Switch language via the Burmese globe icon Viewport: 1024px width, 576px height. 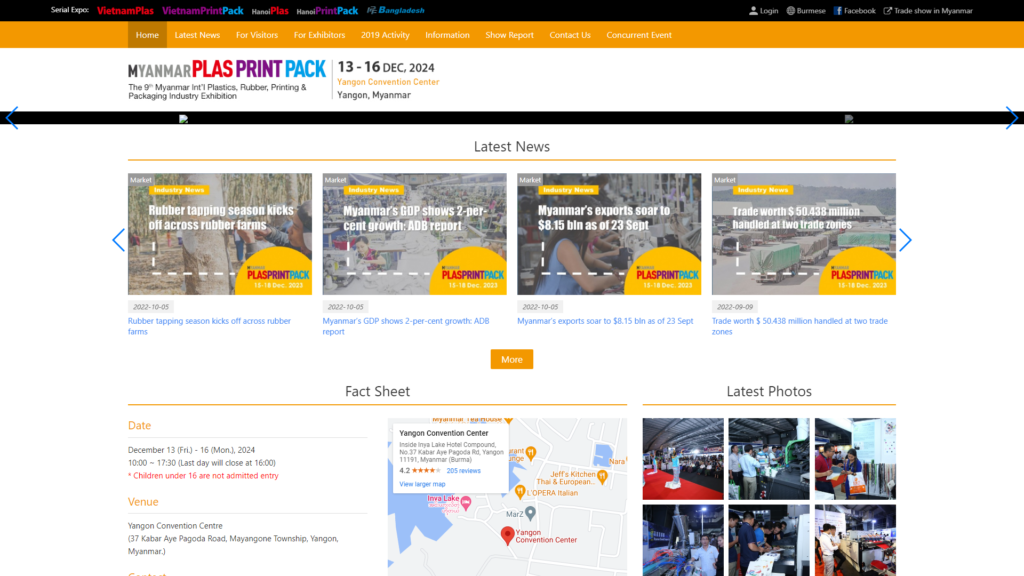click(790, 10)
